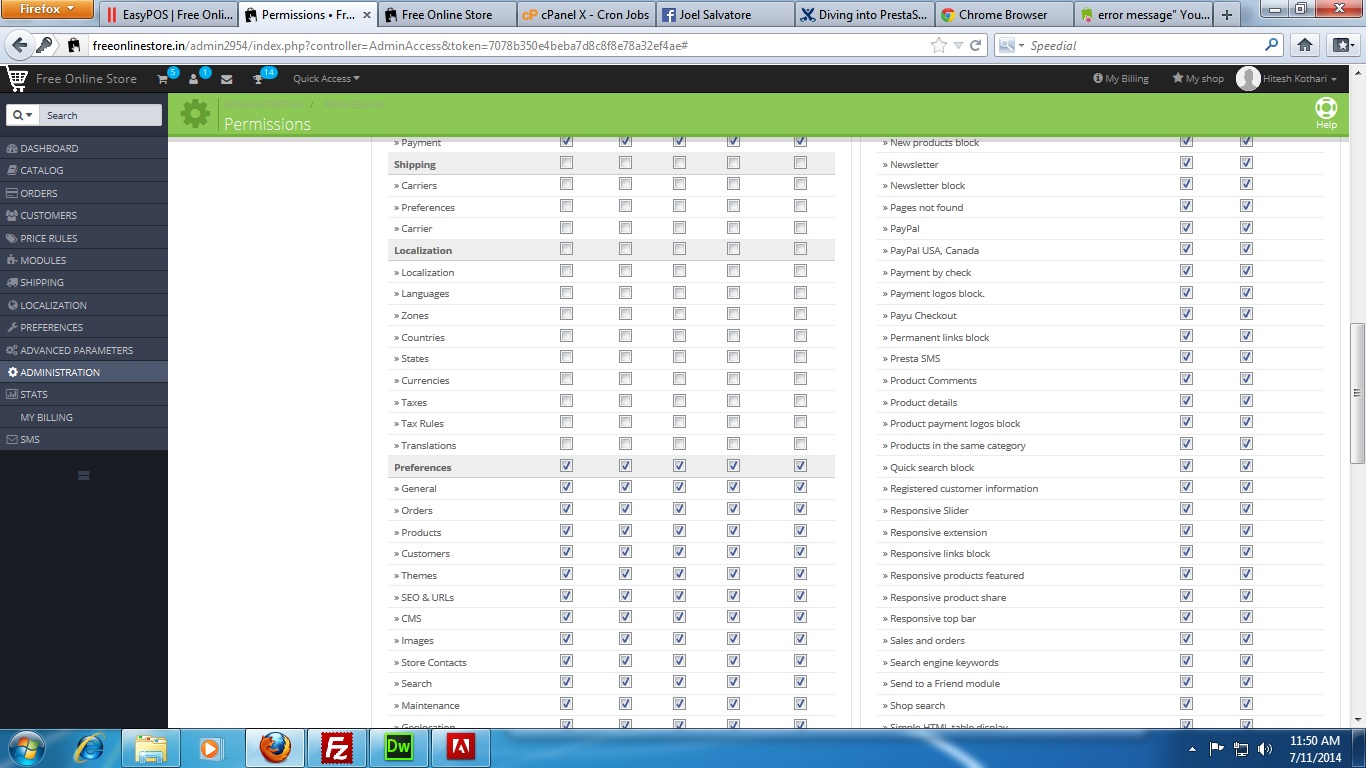Open the Windows Start menu
The width and height of the screenshot is (1366, 768).
pyautogui.click(x=28, y=747)
